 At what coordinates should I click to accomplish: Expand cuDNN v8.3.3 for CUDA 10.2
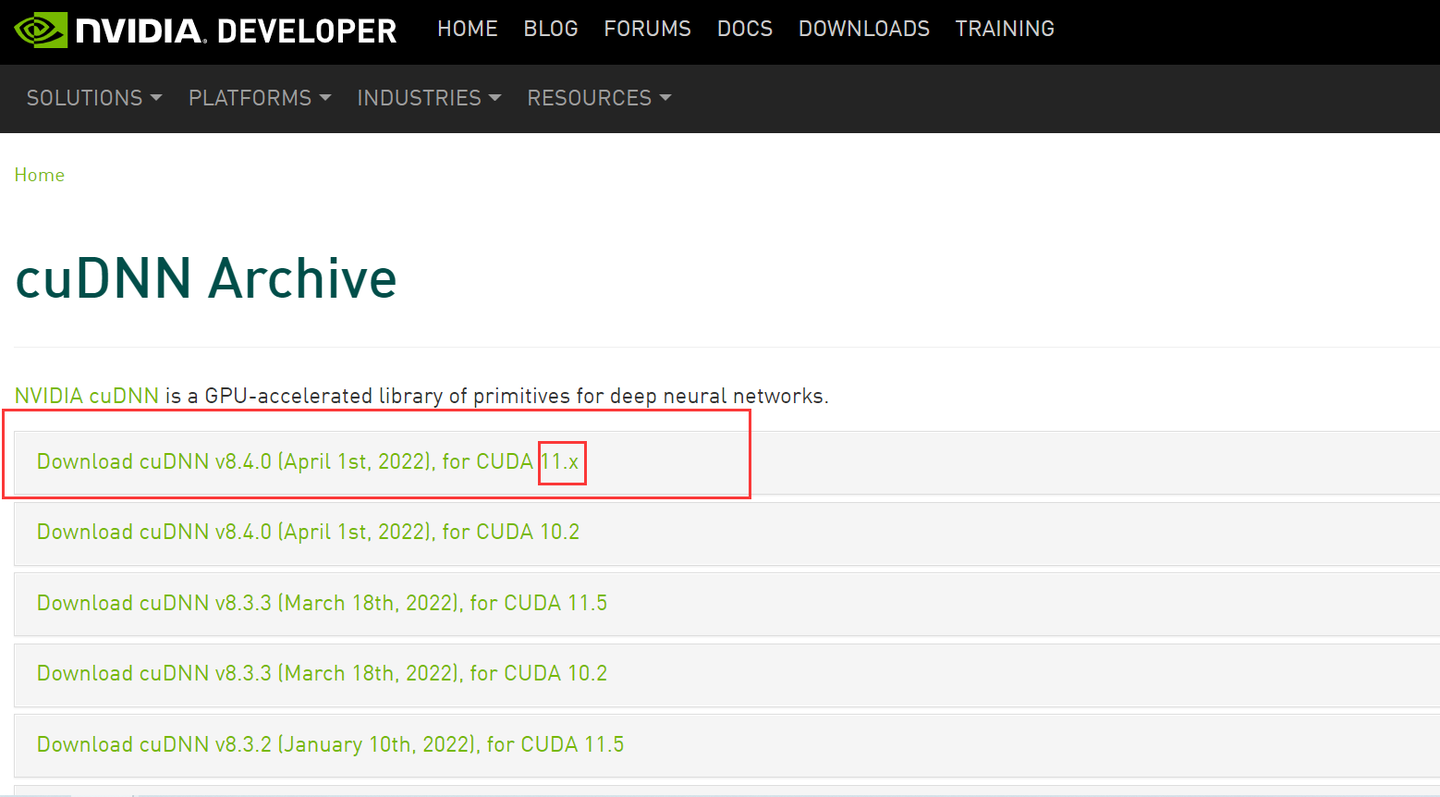coord(322,674)
